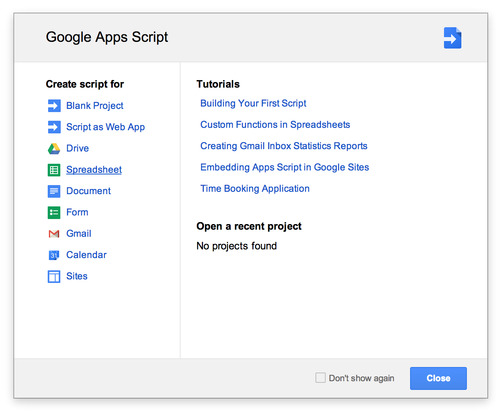Create a script for Document
This screenshot has width=500, height=412.
click(88, 191)
